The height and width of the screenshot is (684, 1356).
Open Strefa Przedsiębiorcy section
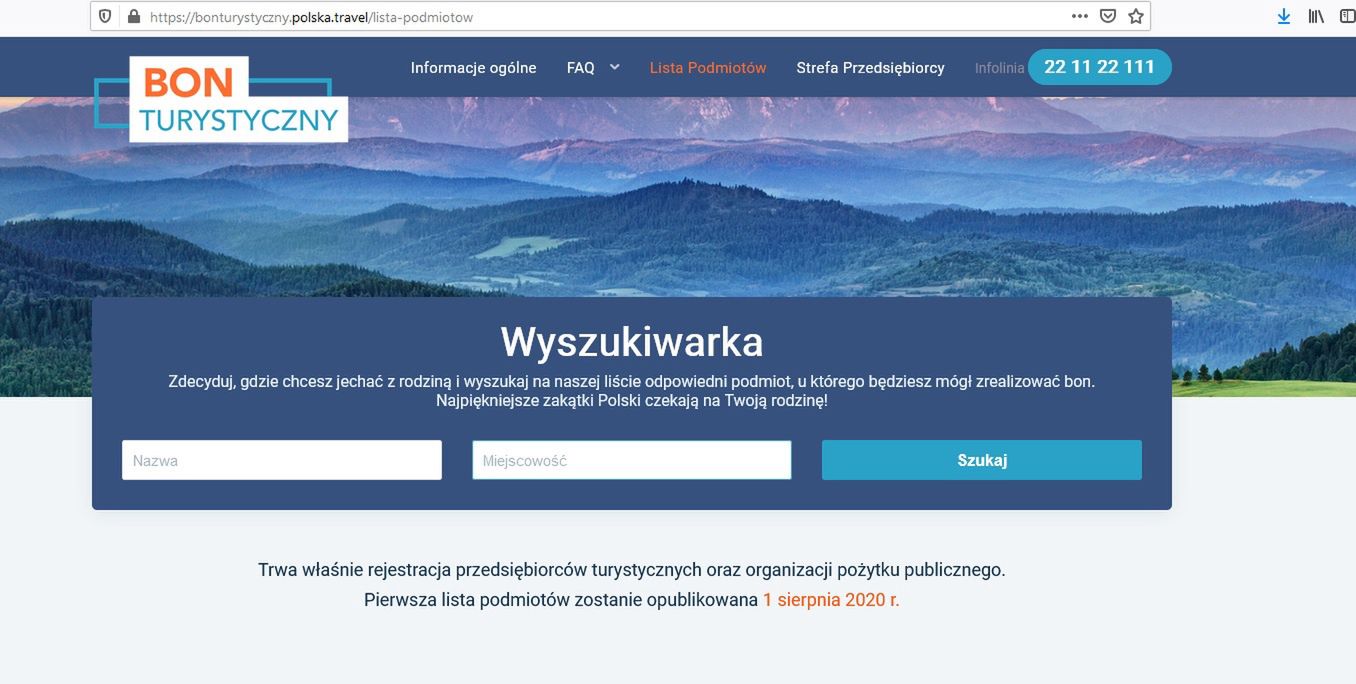point(870,68)
